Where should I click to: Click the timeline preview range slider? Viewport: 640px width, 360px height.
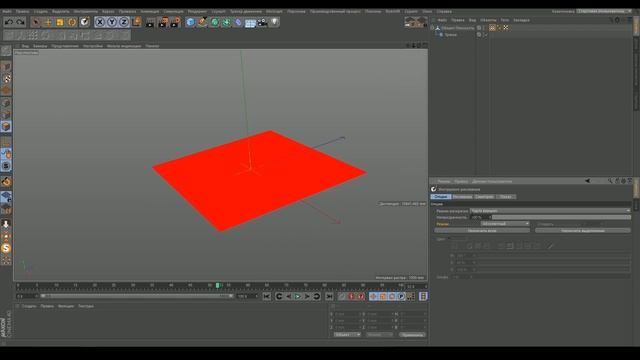point(136,296)
